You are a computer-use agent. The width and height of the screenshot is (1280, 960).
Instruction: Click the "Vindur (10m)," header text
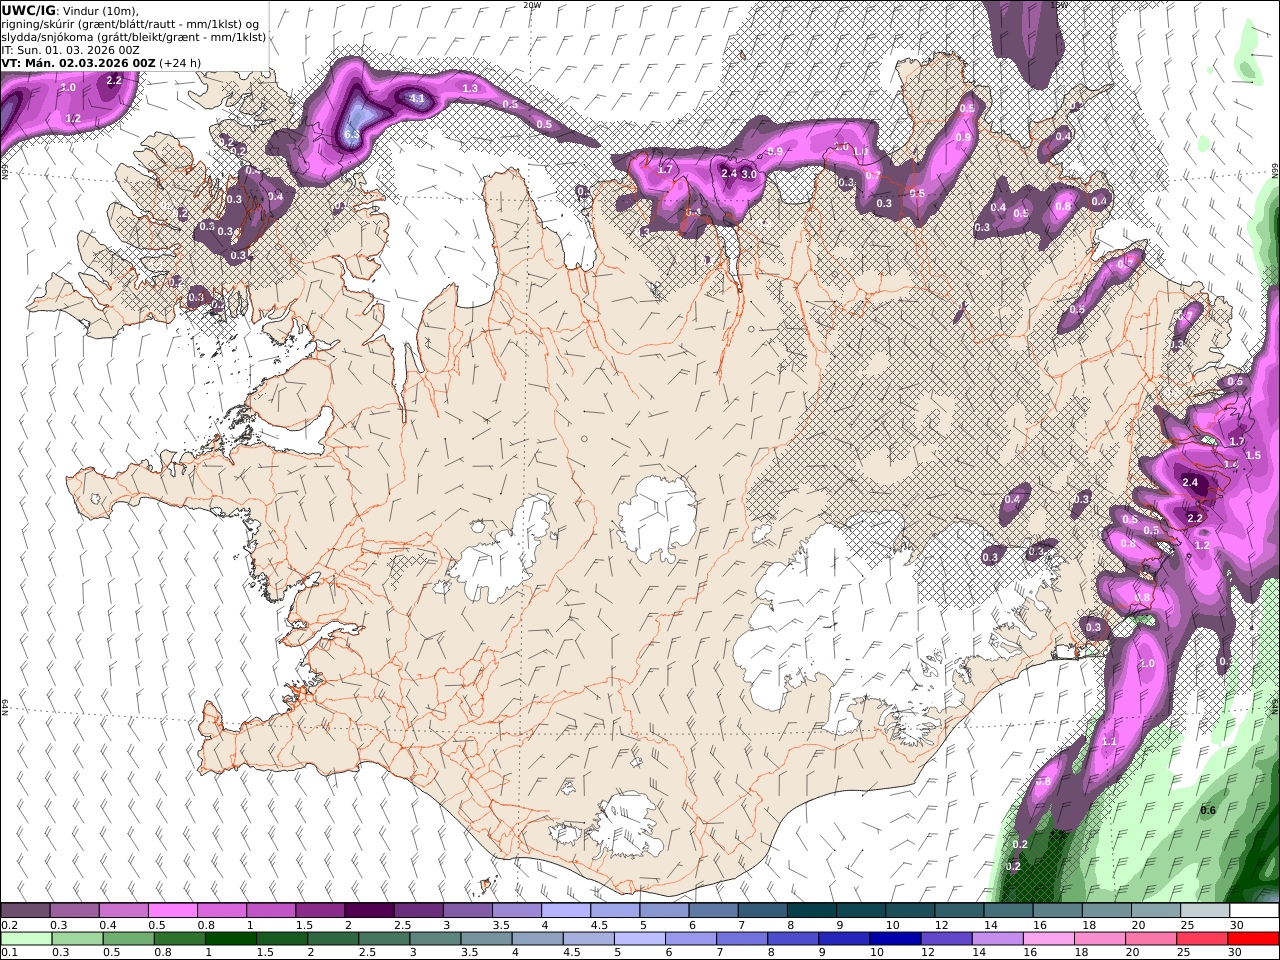click(100, 11)
